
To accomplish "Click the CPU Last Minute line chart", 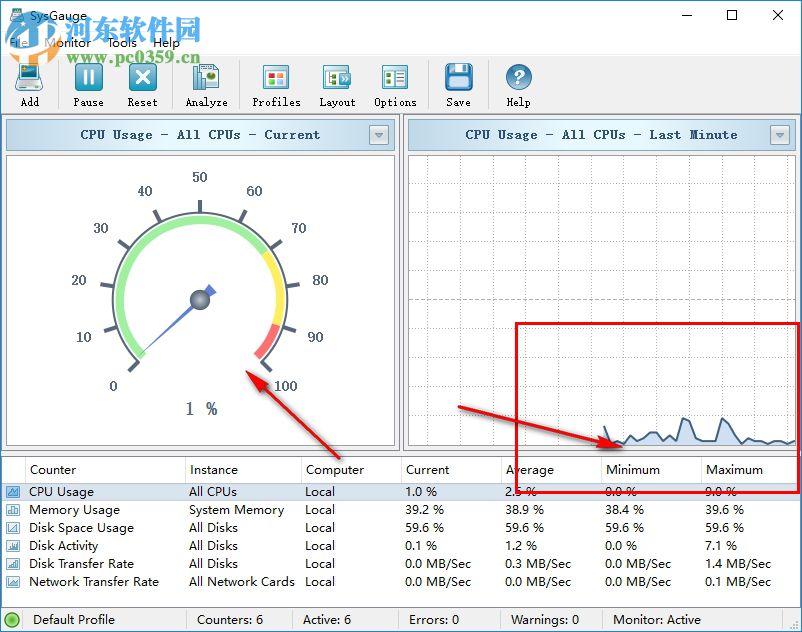I will point(602,301).
